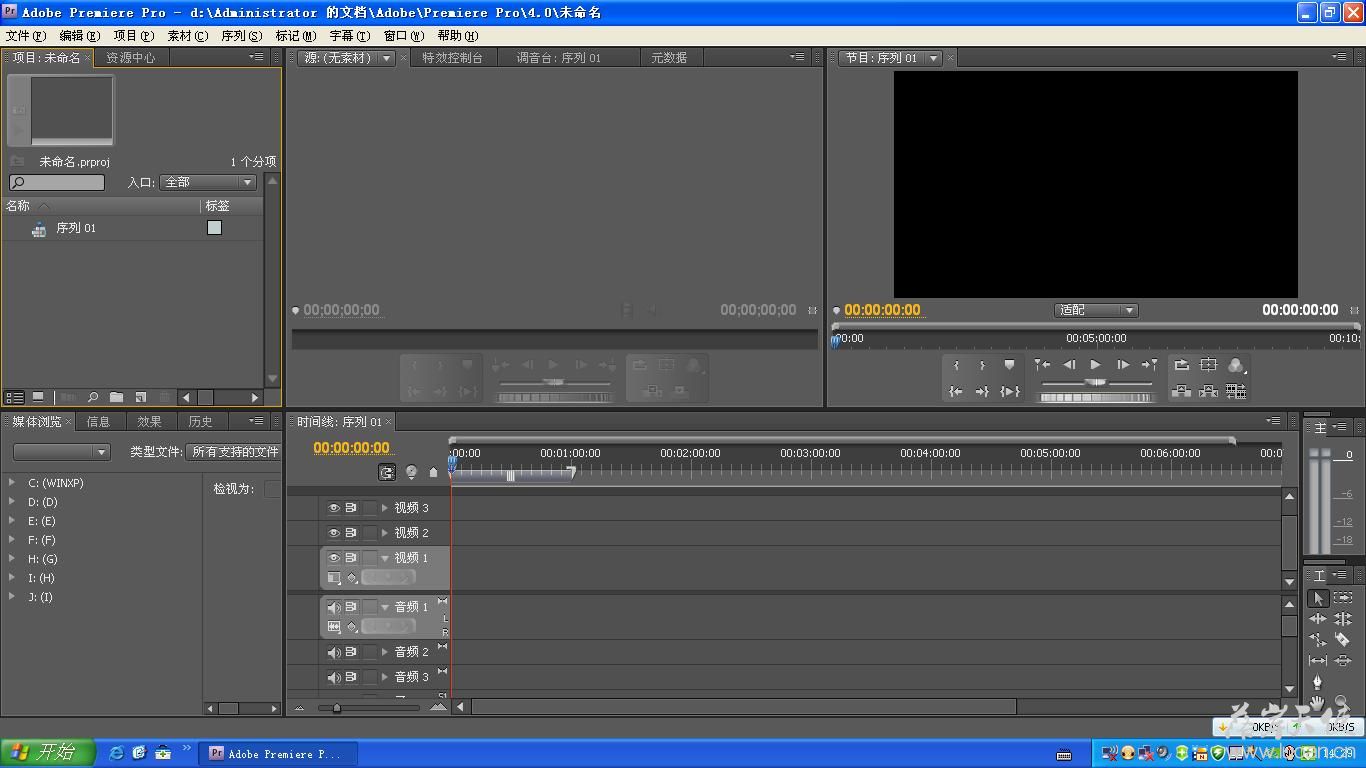This screenshot has height=768, width=1366.
Task: Play the program monitor sequence
Action: (1096, 365)
